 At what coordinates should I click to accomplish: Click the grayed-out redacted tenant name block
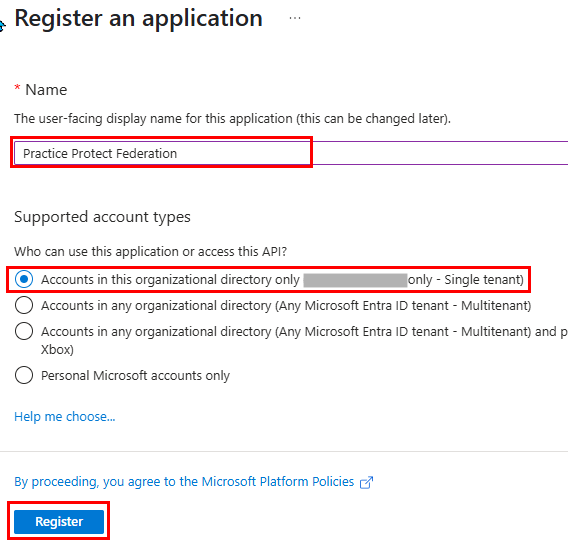[x=355, y=280]
